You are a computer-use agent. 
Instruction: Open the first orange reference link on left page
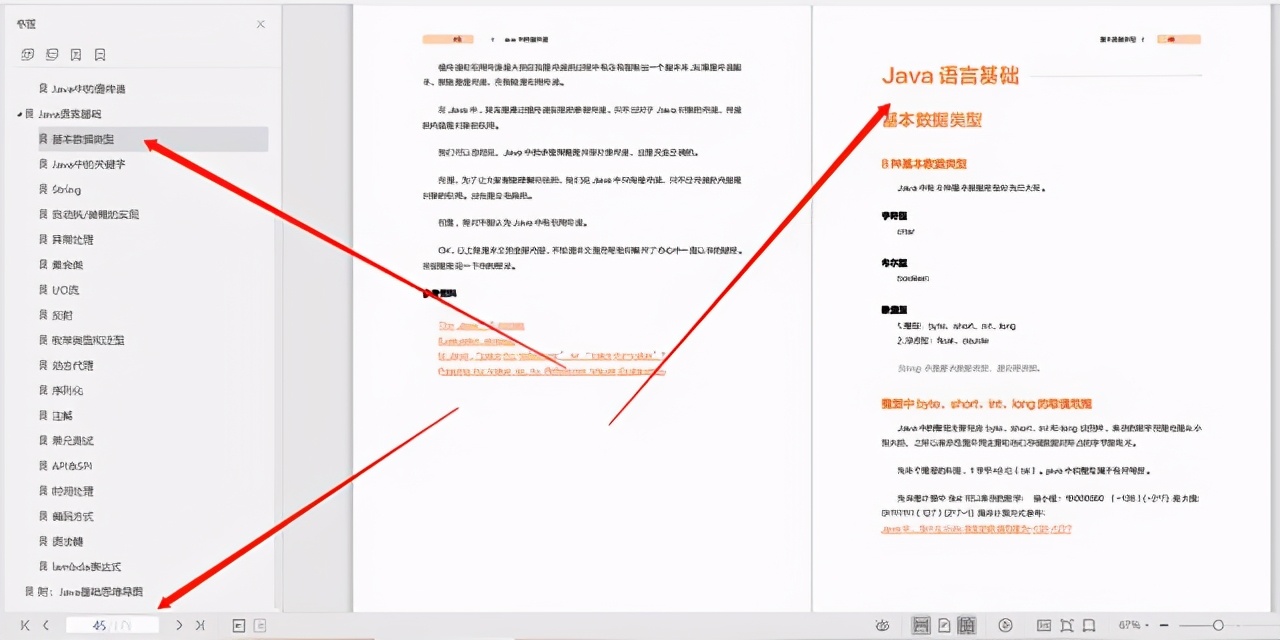point(481,326)
